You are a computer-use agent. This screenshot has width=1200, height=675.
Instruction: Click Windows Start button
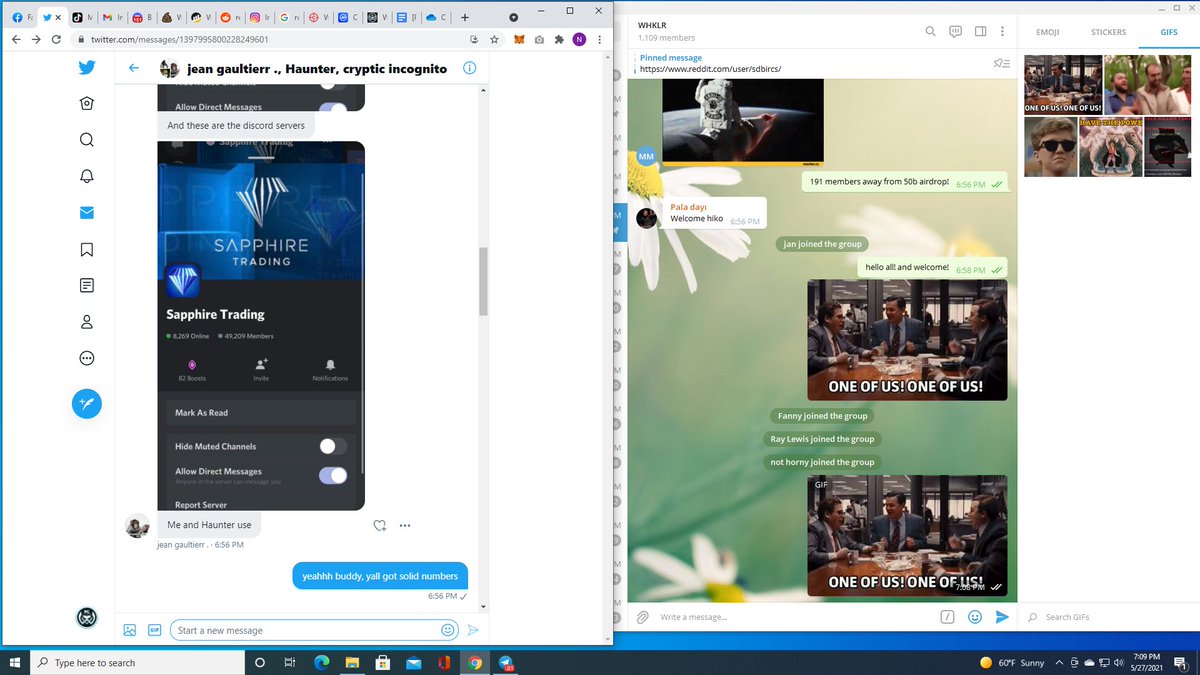point(14,662)
